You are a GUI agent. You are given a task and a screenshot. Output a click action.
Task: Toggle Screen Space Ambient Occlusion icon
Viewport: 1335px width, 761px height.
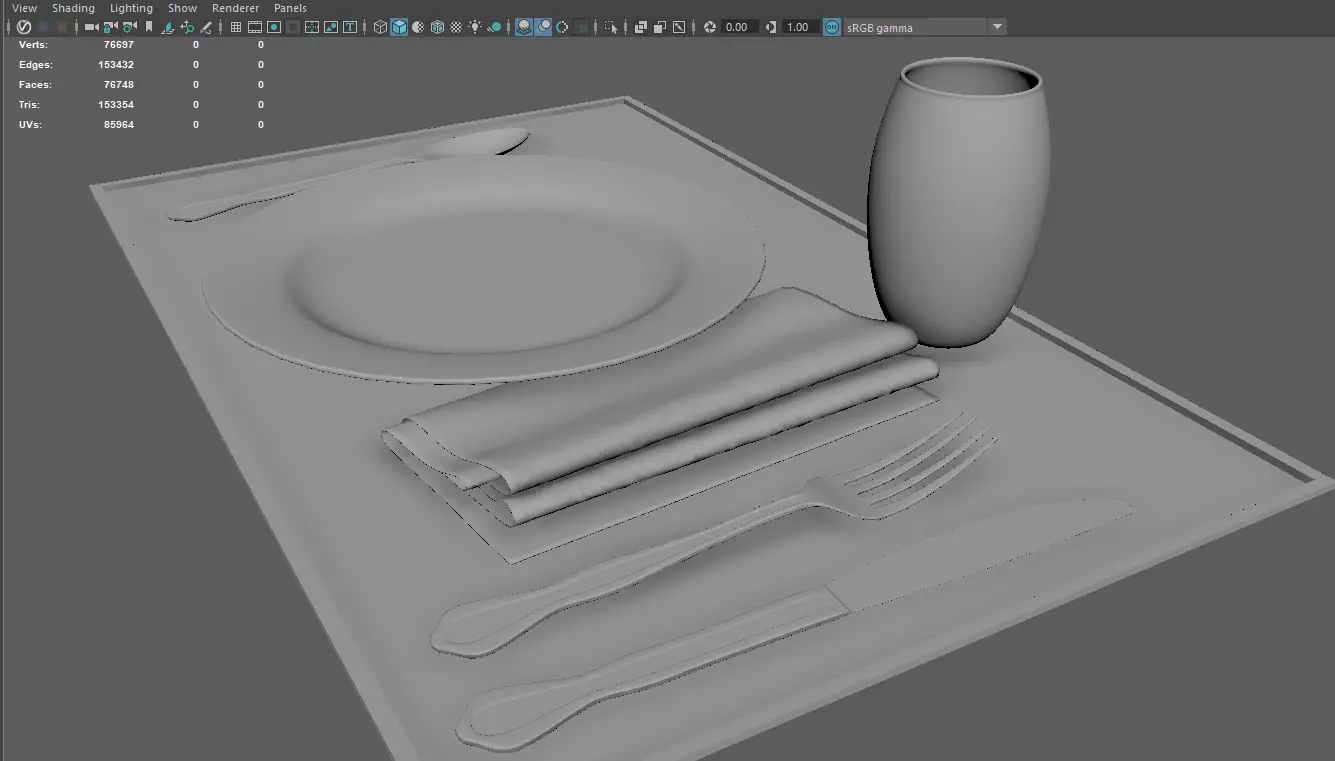(522, 27)
